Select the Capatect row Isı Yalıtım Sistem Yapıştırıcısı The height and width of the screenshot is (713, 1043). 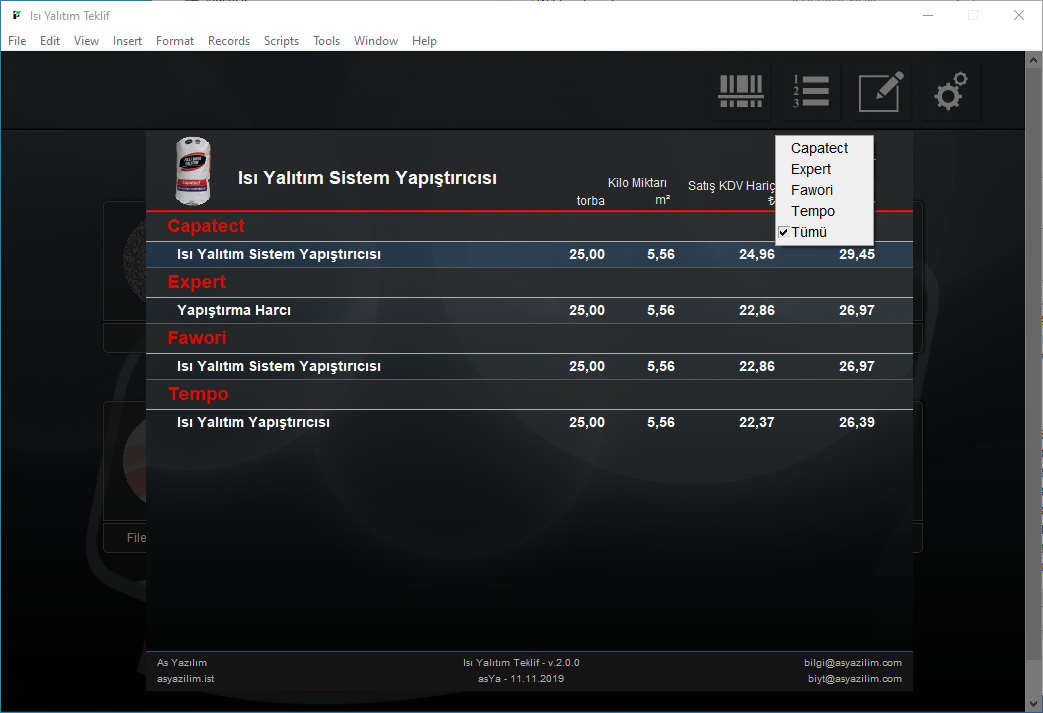[529, 254]
